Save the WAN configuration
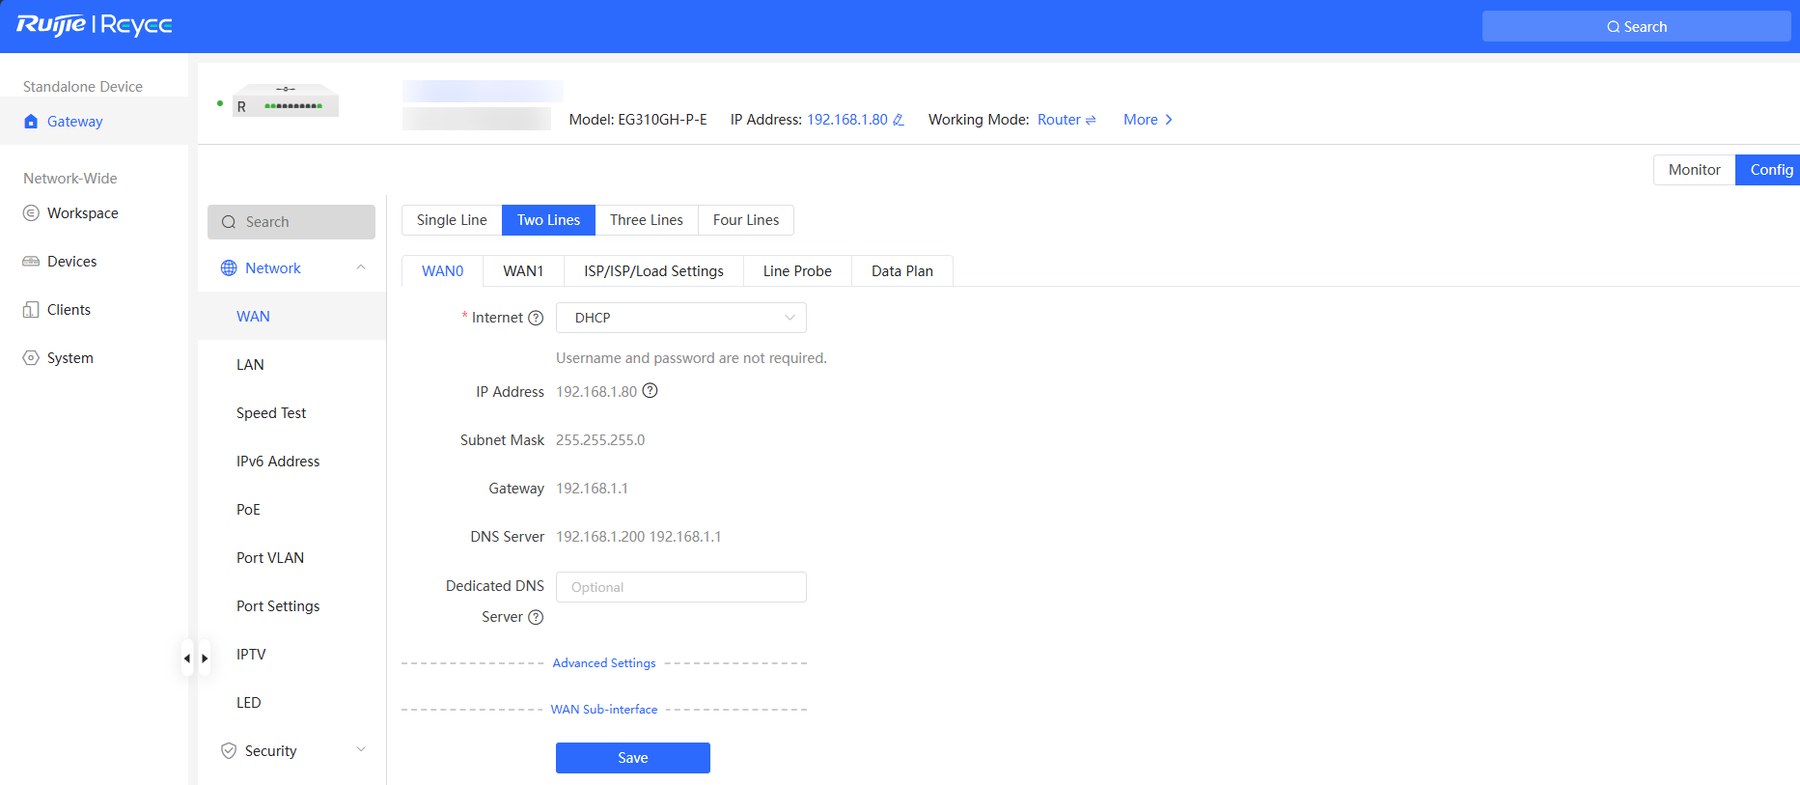The image size is (1800, 785). [x=633, y=758]
